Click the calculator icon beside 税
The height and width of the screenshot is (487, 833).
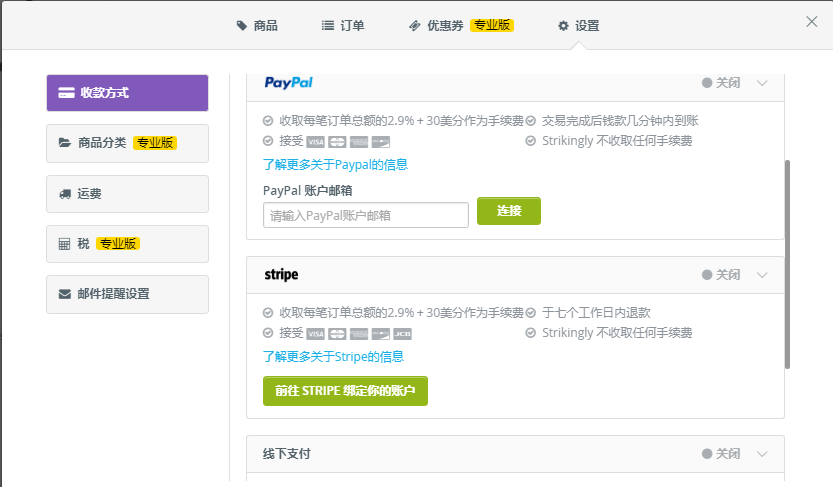tap(64, 244)
